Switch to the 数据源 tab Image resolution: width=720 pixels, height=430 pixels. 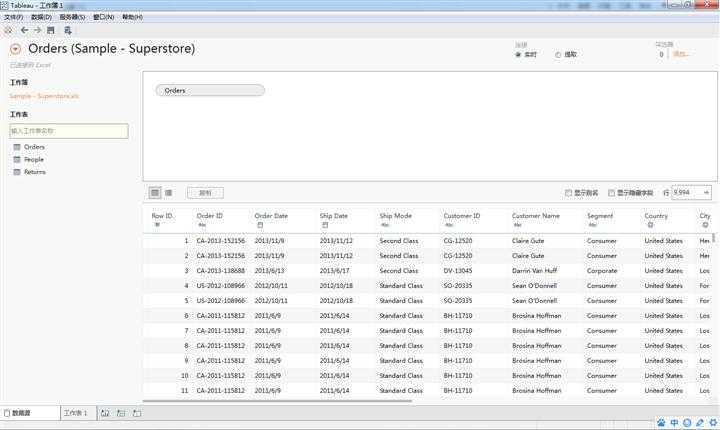tap(30, 413)
